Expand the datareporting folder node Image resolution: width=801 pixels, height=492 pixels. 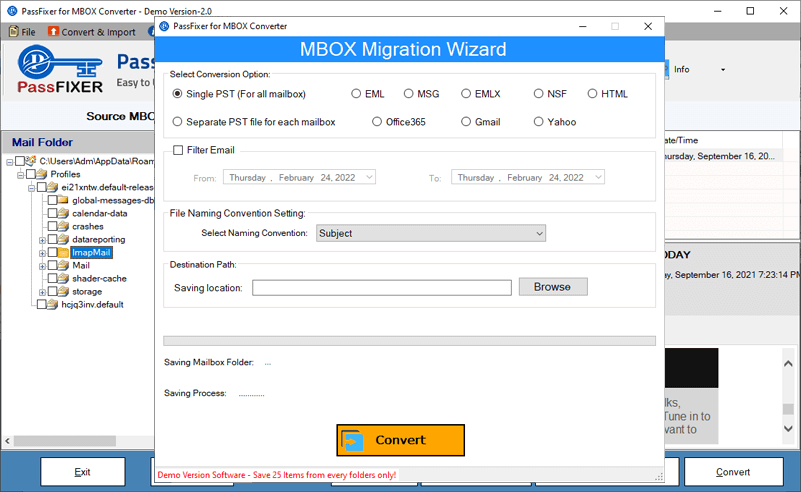point(42,240)
